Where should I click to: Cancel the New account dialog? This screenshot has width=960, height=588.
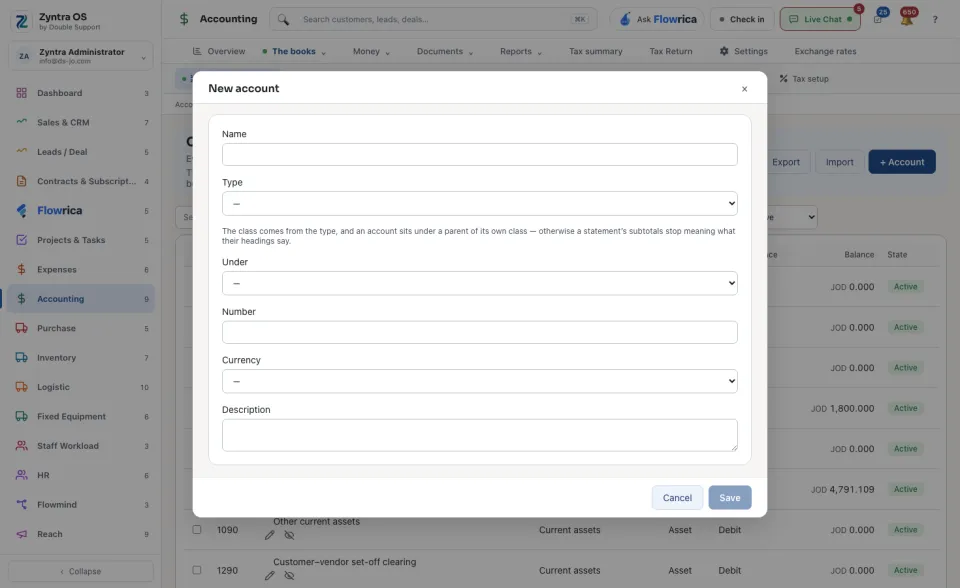pyautogui.click(x=677, y=497)
